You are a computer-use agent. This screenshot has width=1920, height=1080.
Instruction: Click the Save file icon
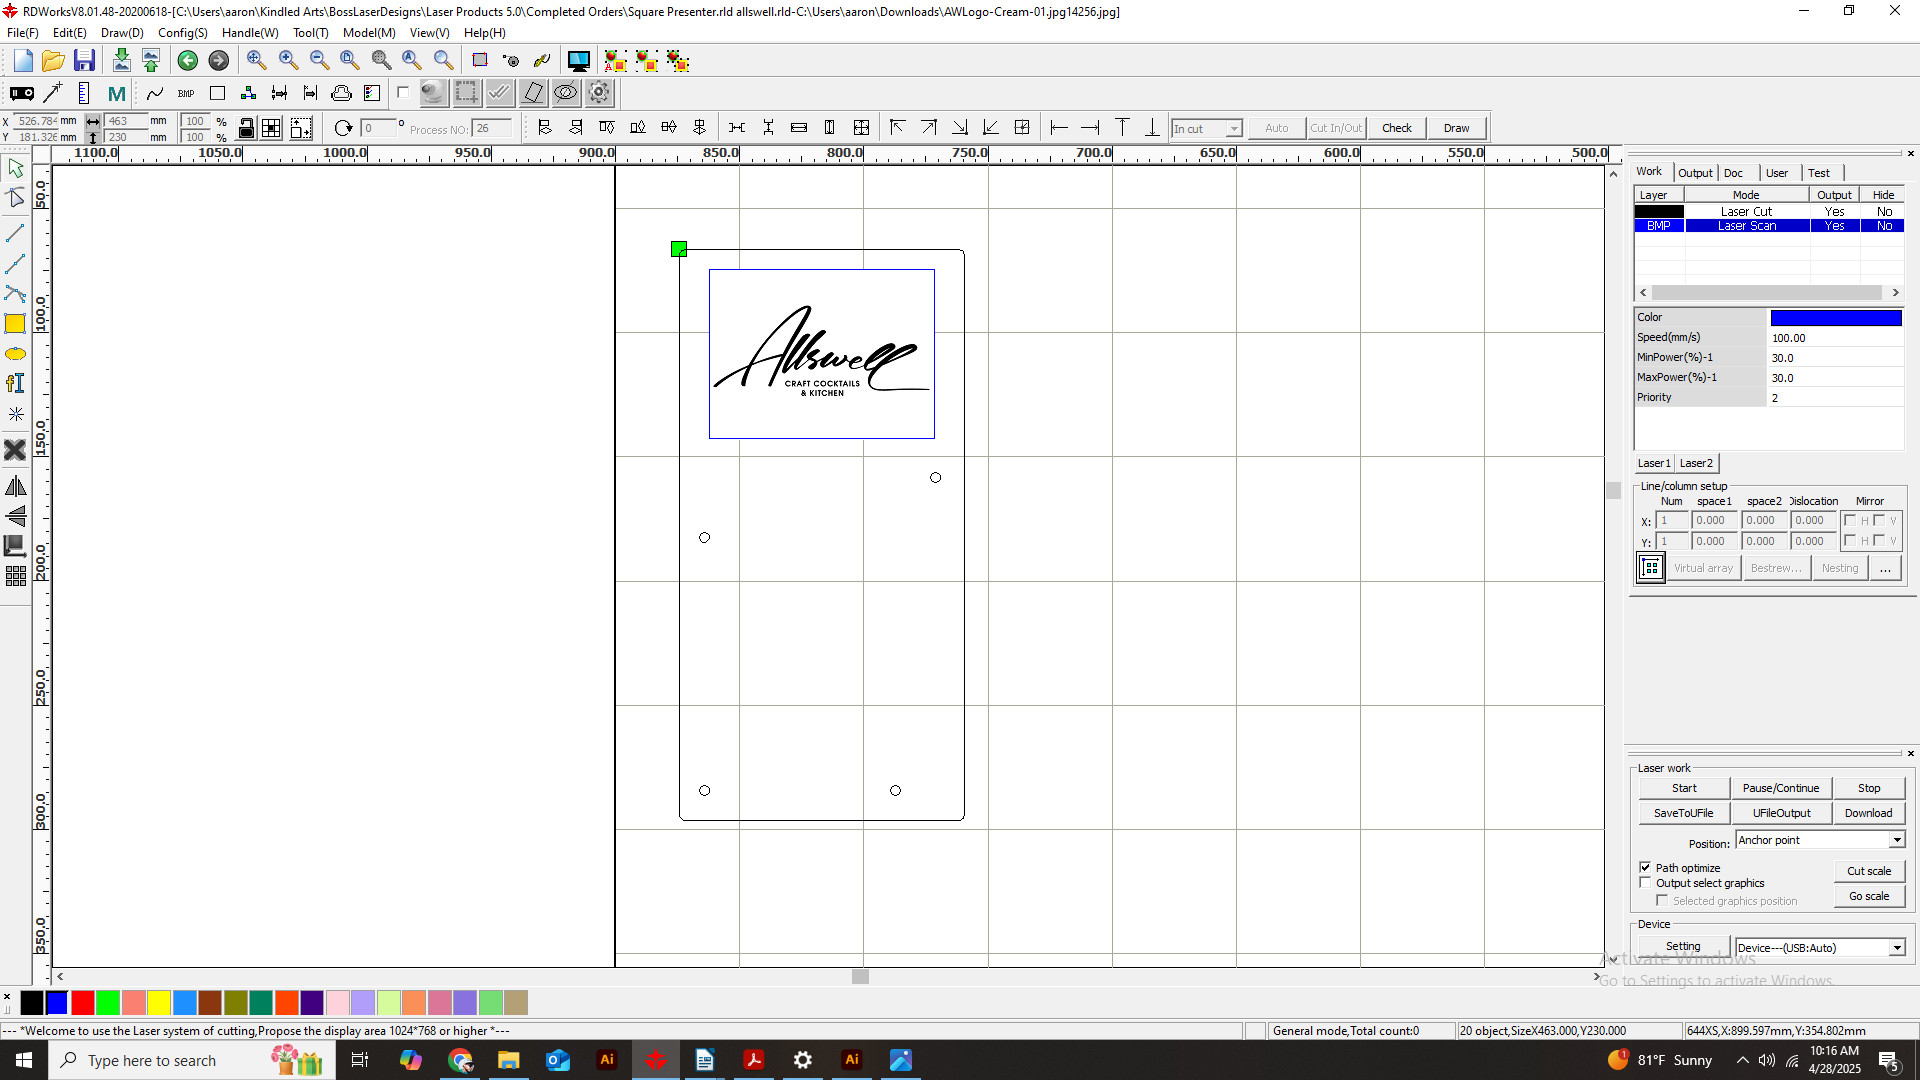coord(84,61)
